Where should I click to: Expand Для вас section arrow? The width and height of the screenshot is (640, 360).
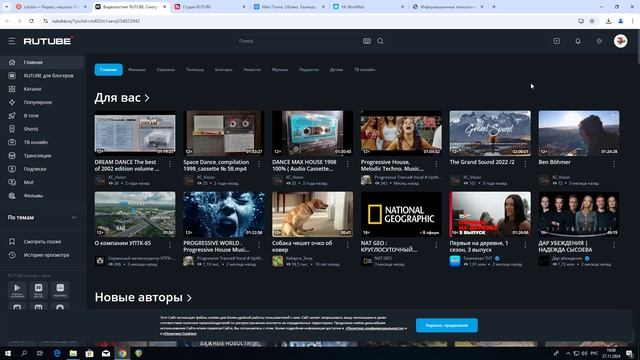click(147, 98)
